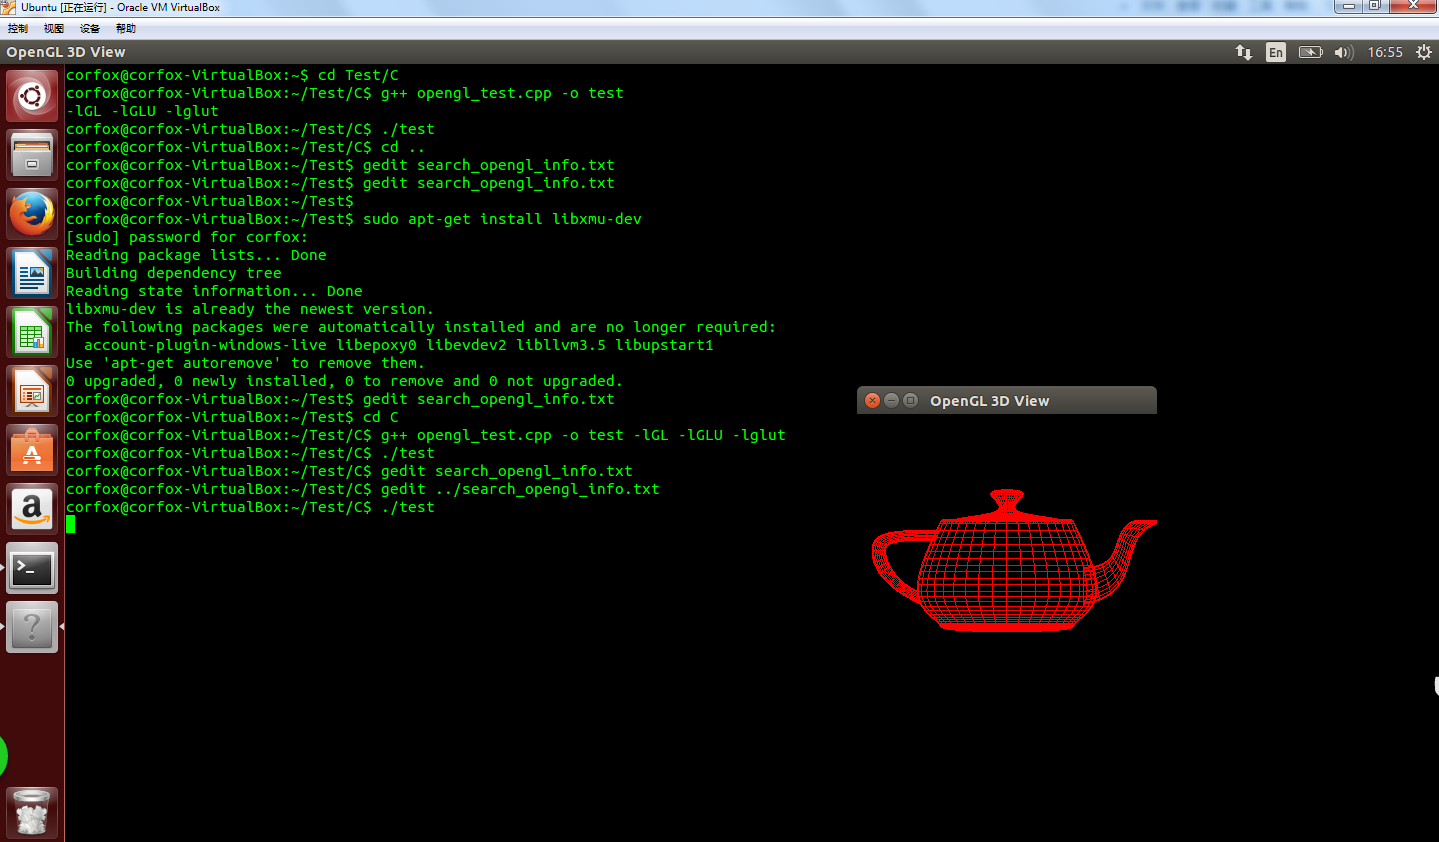Minimize the OpenGL 3D View window
Viewport: 1439px width, 842px height.
[x=891, y=400]
